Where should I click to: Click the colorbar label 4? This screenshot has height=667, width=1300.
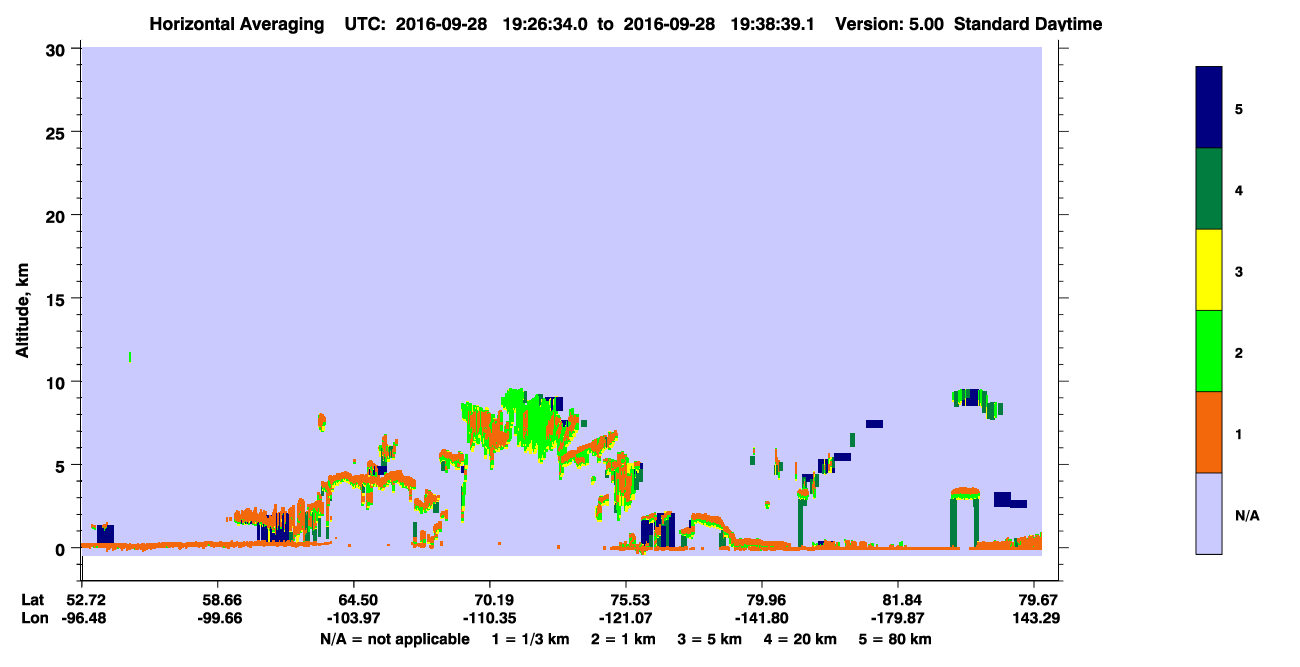pyautogui.click(x=1239, y=189)
